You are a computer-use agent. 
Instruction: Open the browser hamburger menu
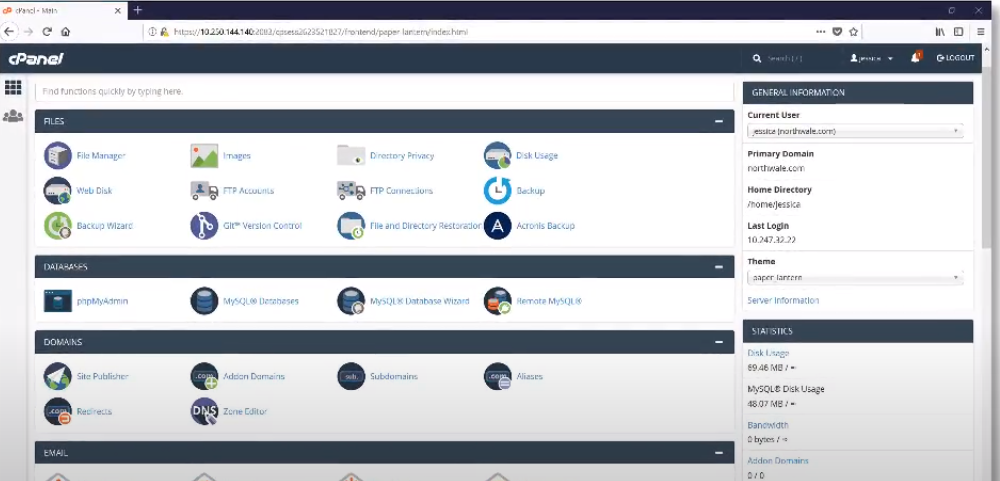tap(981, 31)
